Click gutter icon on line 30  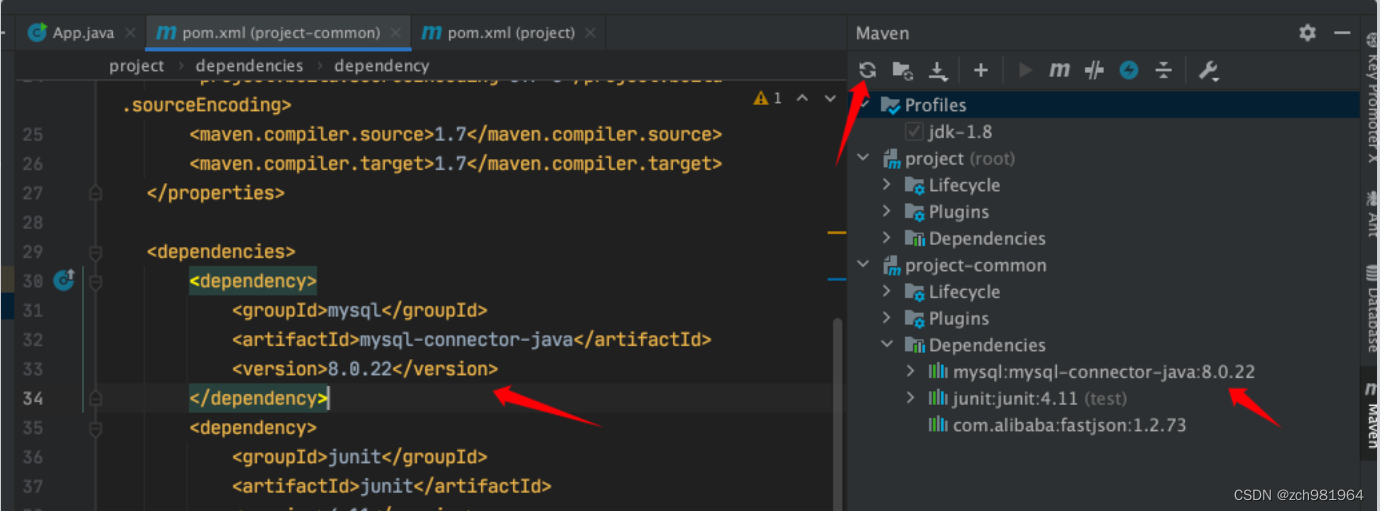(x=64, y=281)
